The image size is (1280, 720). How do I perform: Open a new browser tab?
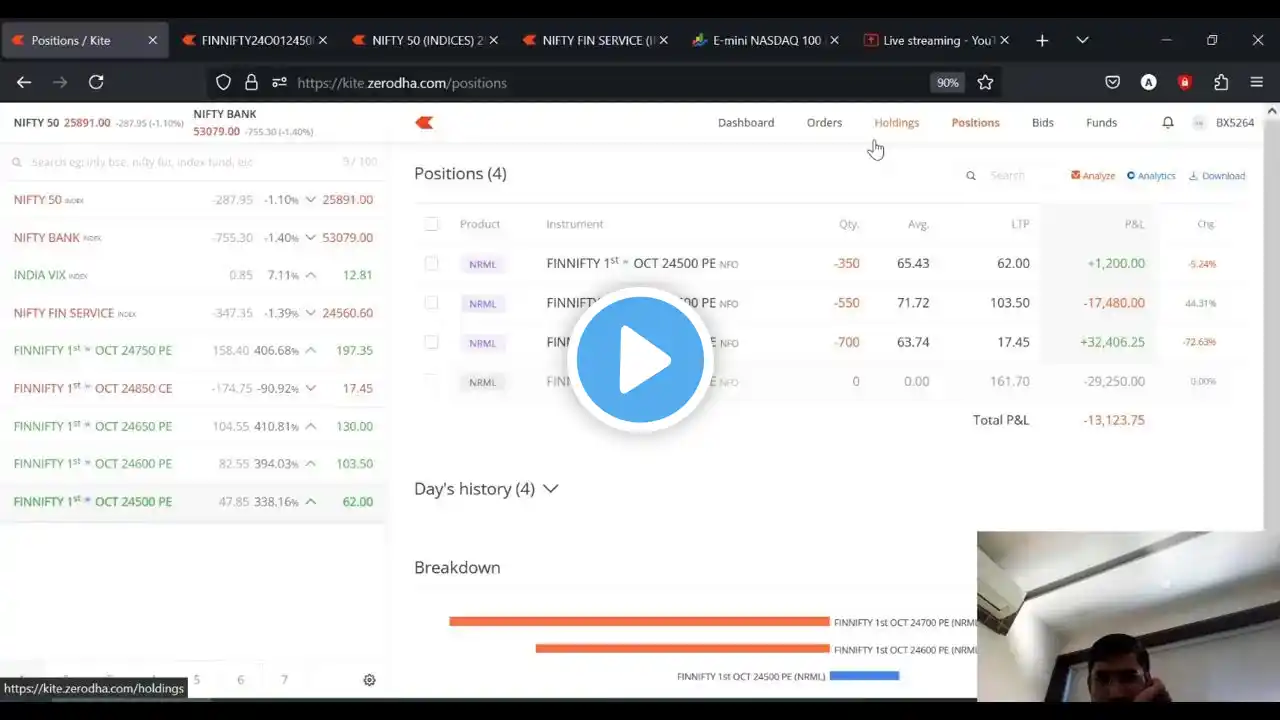pos(1042,40)
